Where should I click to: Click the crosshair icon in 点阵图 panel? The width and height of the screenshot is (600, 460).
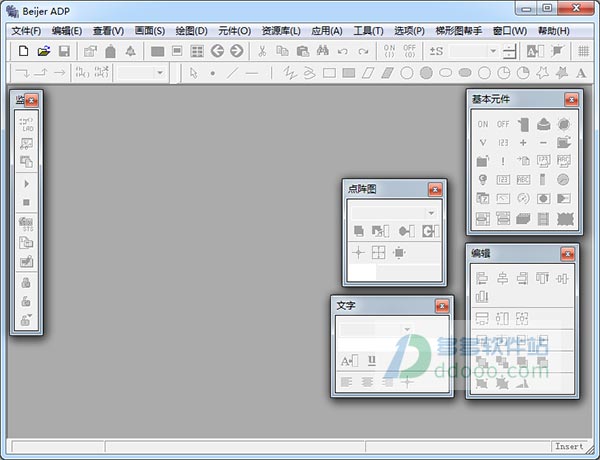(x=358, y=253)
